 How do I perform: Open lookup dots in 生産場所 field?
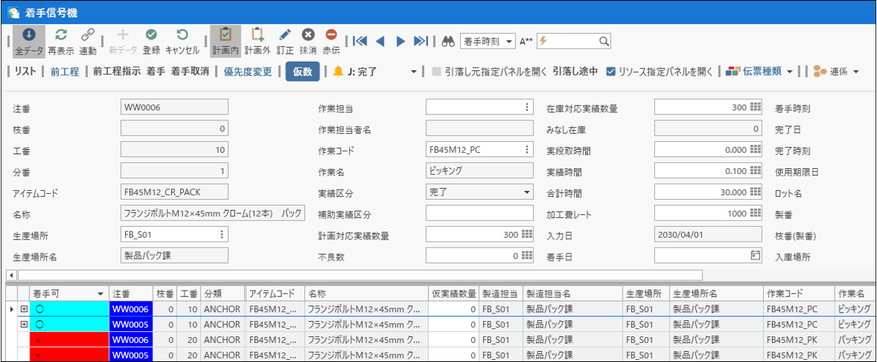point(222,234)
